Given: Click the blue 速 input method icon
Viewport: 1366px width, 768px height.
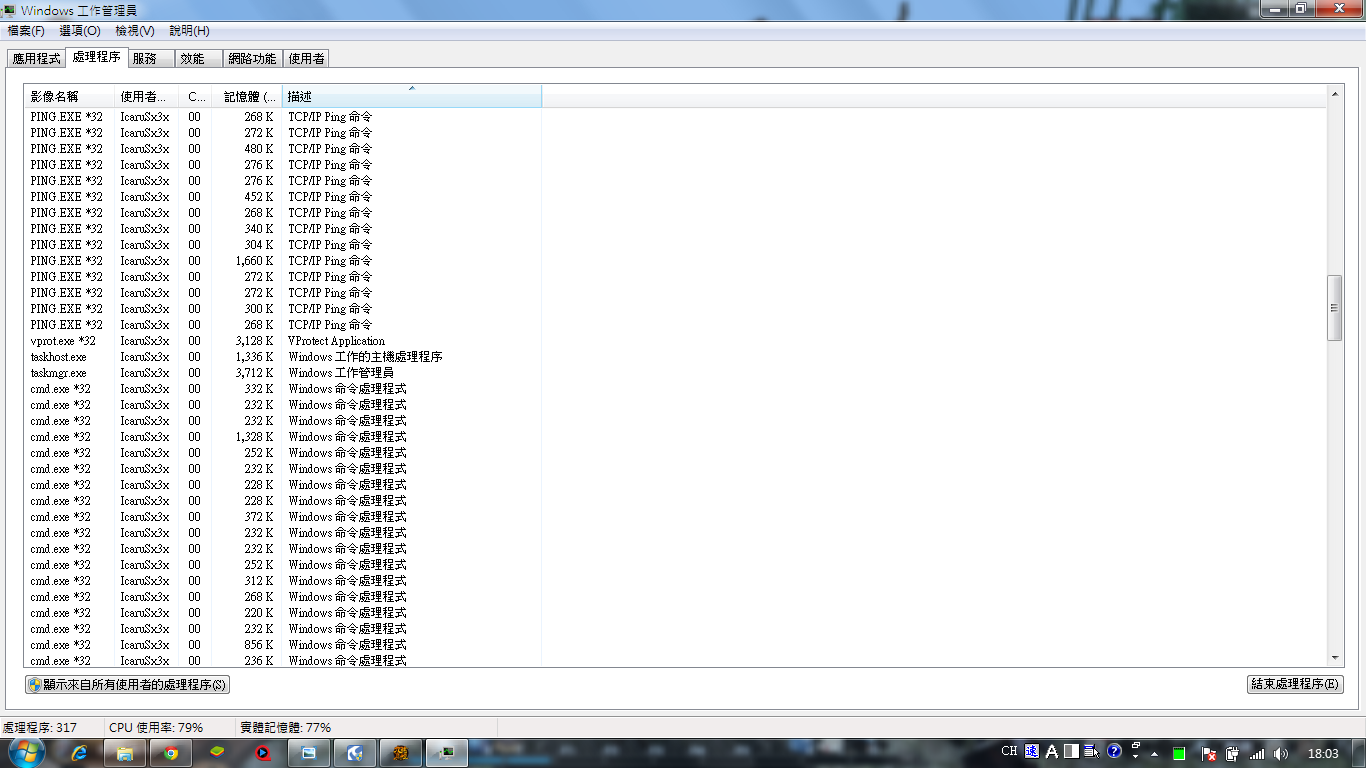Looking at the screenshot, I should tap(1032, 751).
